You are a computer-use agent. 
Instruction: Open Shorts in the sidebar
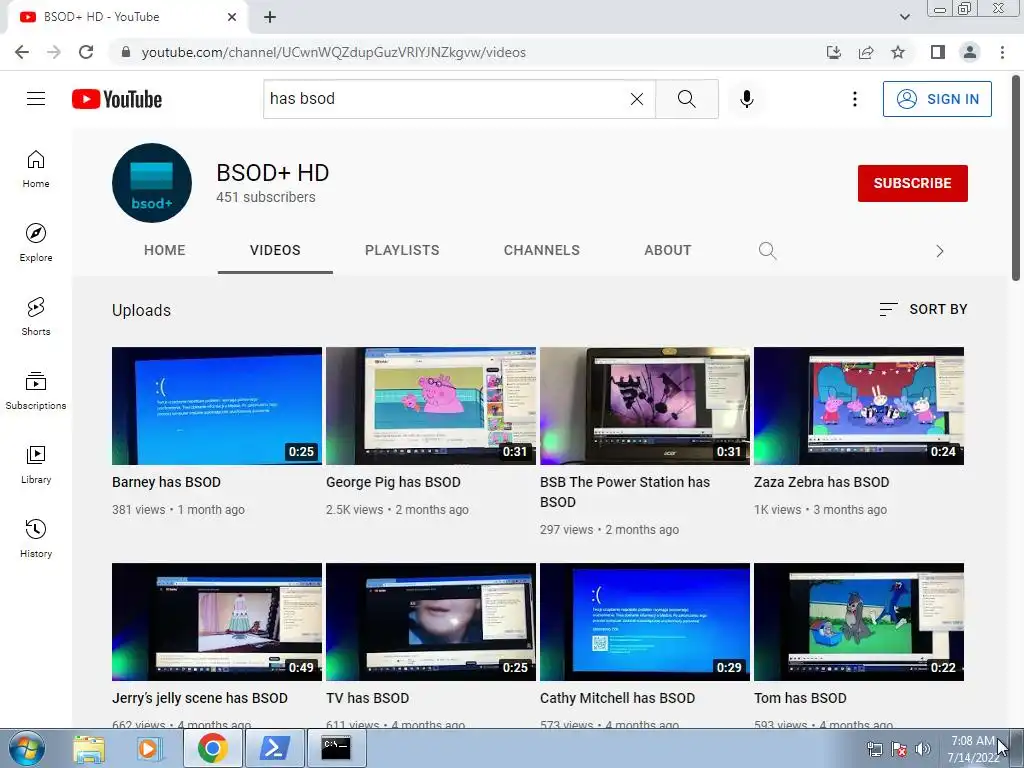tap(36, 316)
